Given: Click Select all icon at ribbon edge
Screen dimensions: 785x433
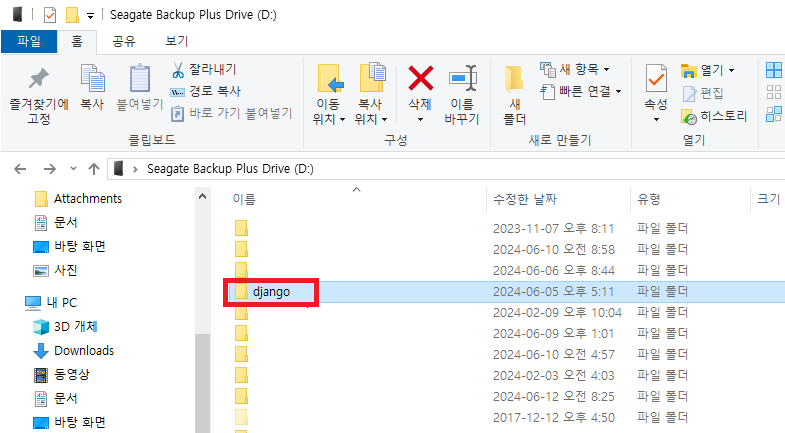Looking at the screenshot, I should tap(773, 70).
